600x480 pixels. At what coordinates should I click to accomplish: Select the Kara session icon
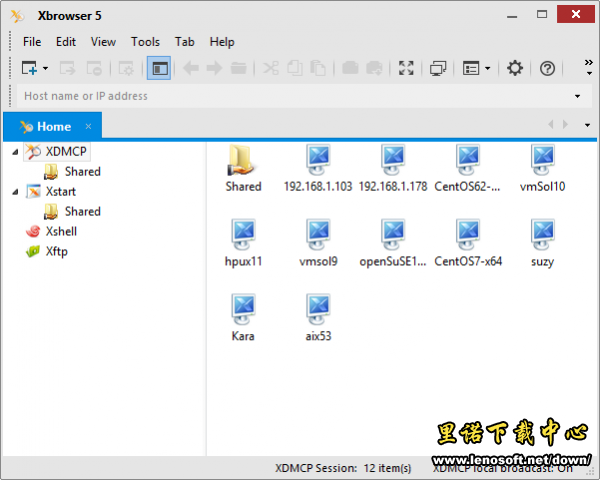243,318
